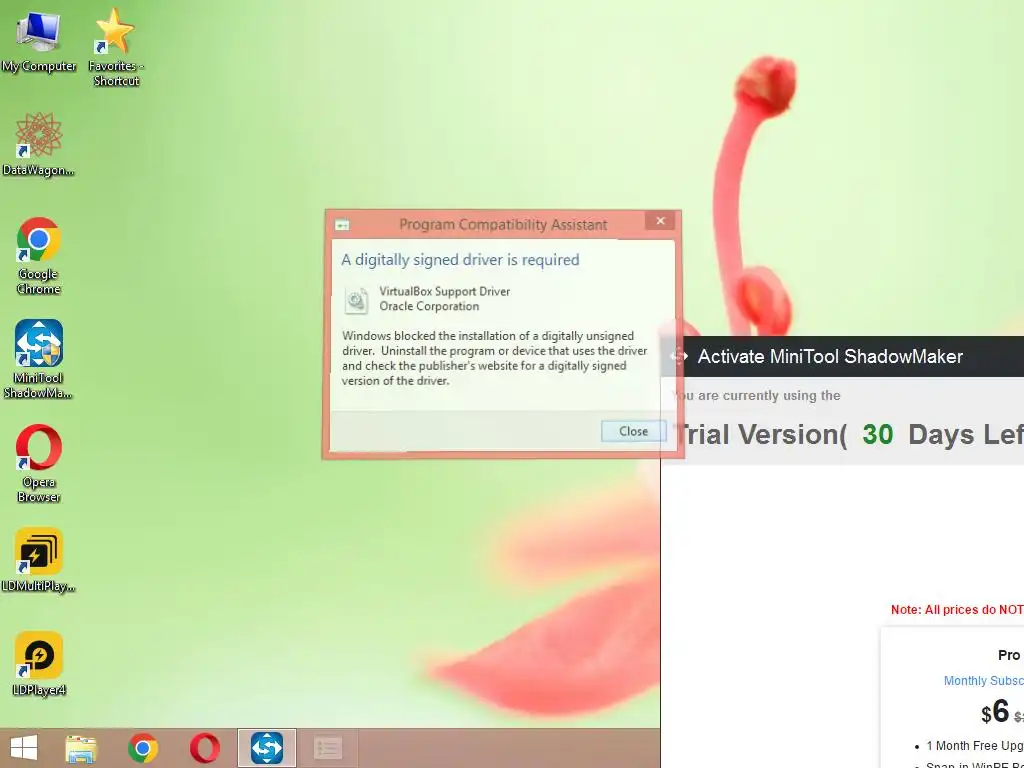Click the Program Compatibility Assistant title icon
Screen dimensions: 1024x768
[x=342, y=225]
